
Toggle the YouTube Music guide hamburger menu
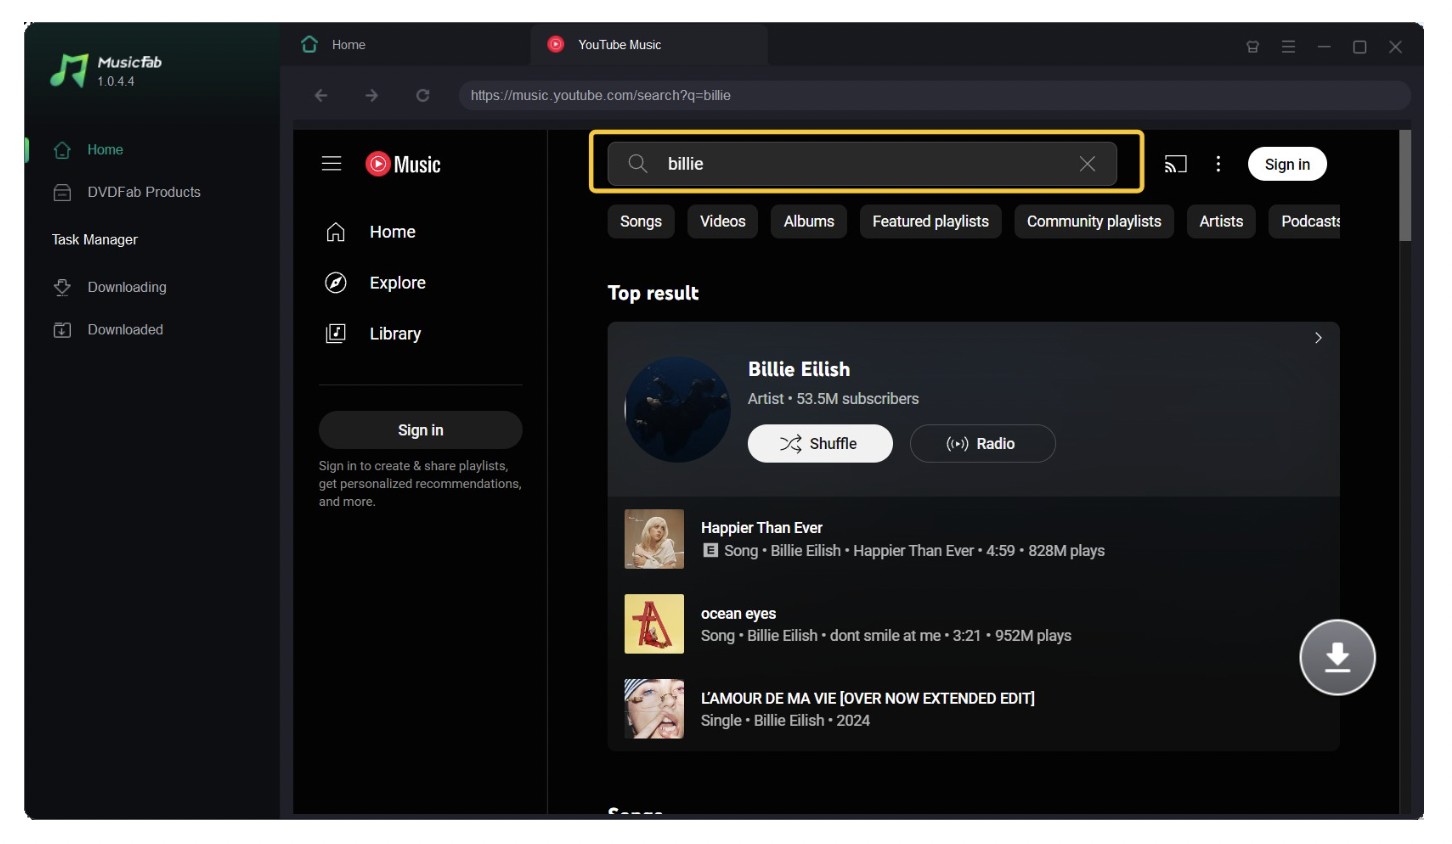coord(332,164)
